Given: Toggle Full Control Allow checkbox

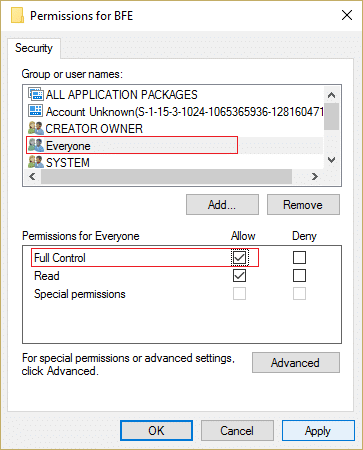Looking at the screenshot, I should [x=239, y=257].
